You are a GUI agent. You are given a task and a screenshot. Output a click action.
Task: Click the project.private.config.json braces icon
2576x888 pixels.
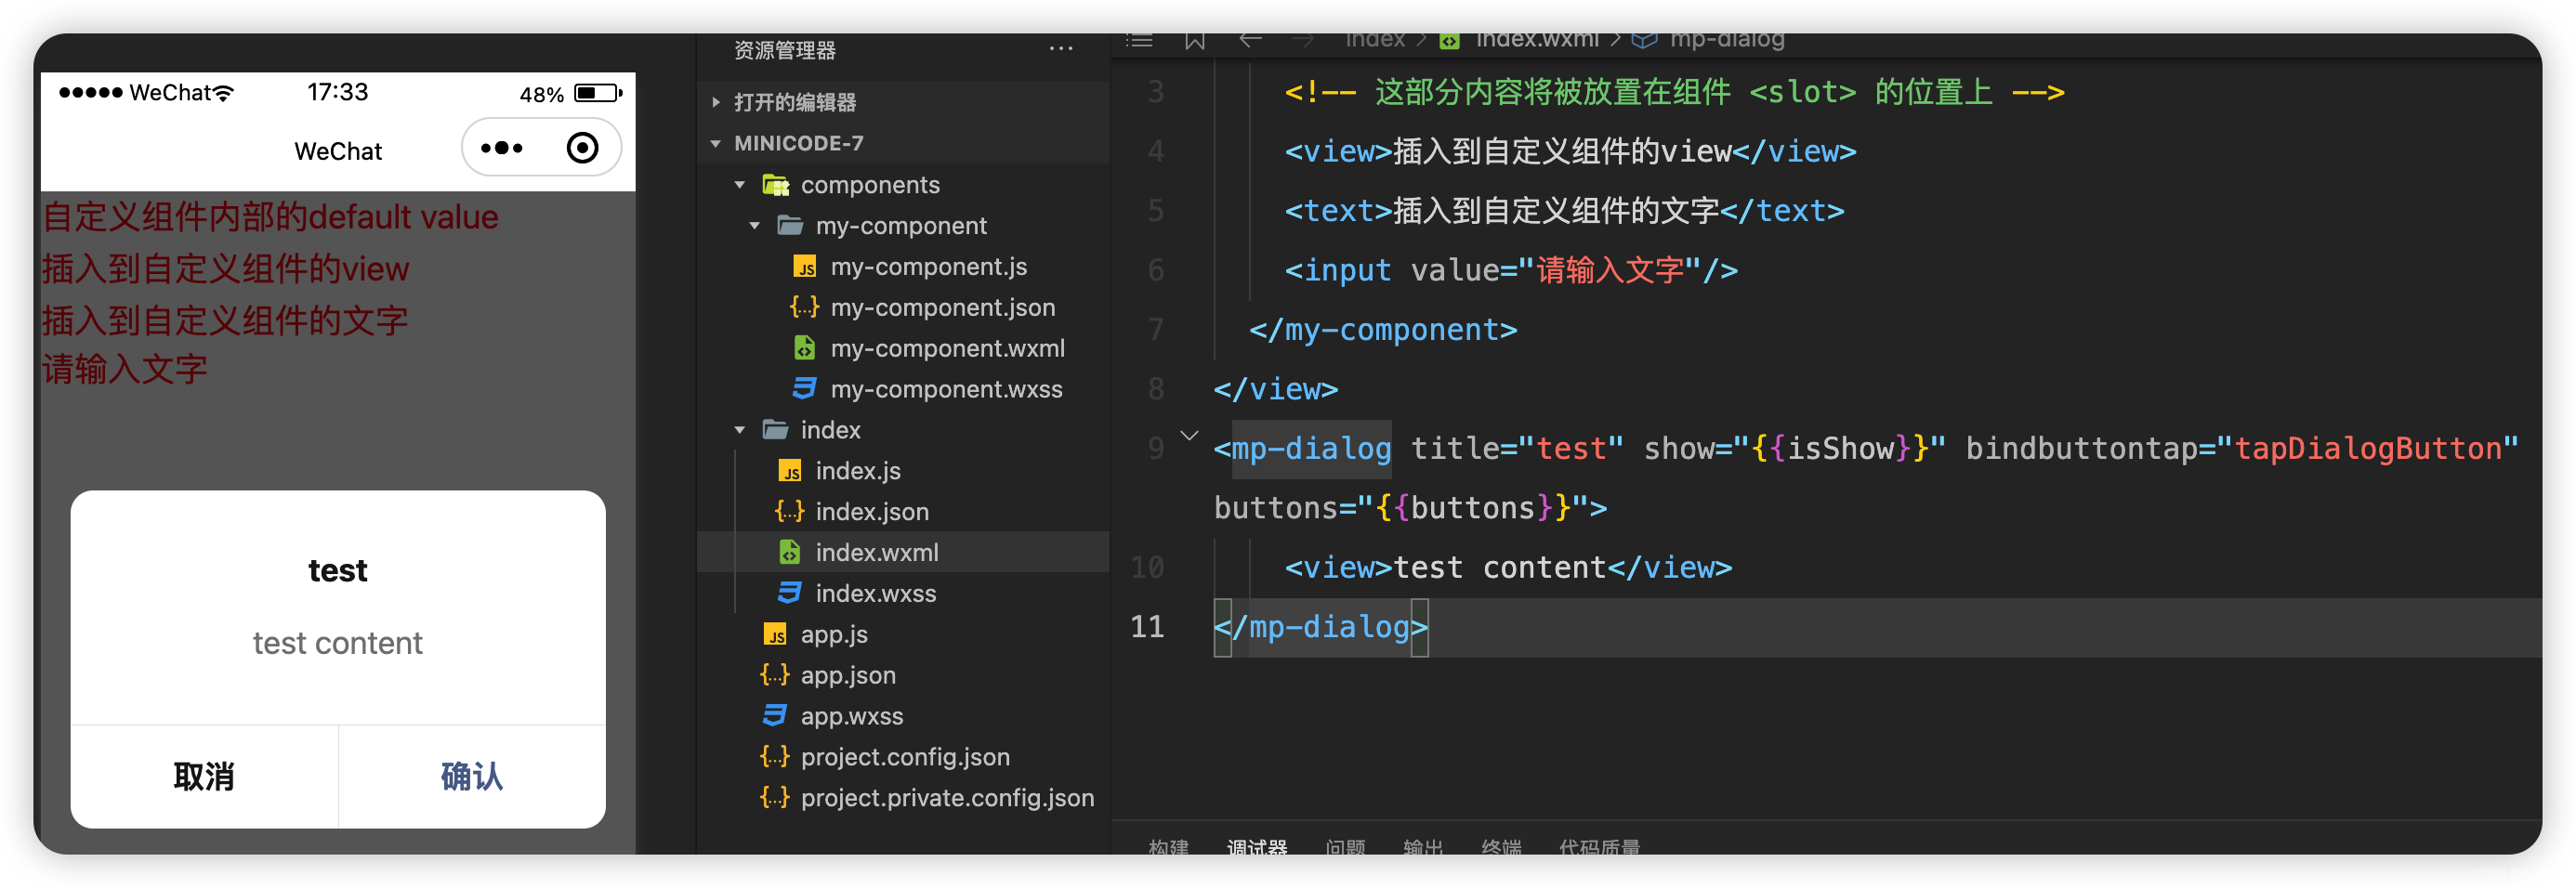pyautogui.click(x=775, y=798)
